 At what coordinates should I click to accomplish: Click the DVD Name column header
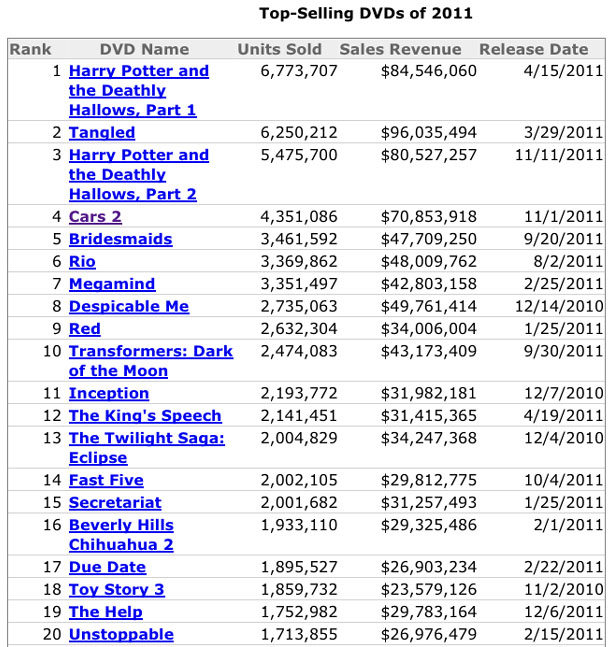(x=144, y=50)
